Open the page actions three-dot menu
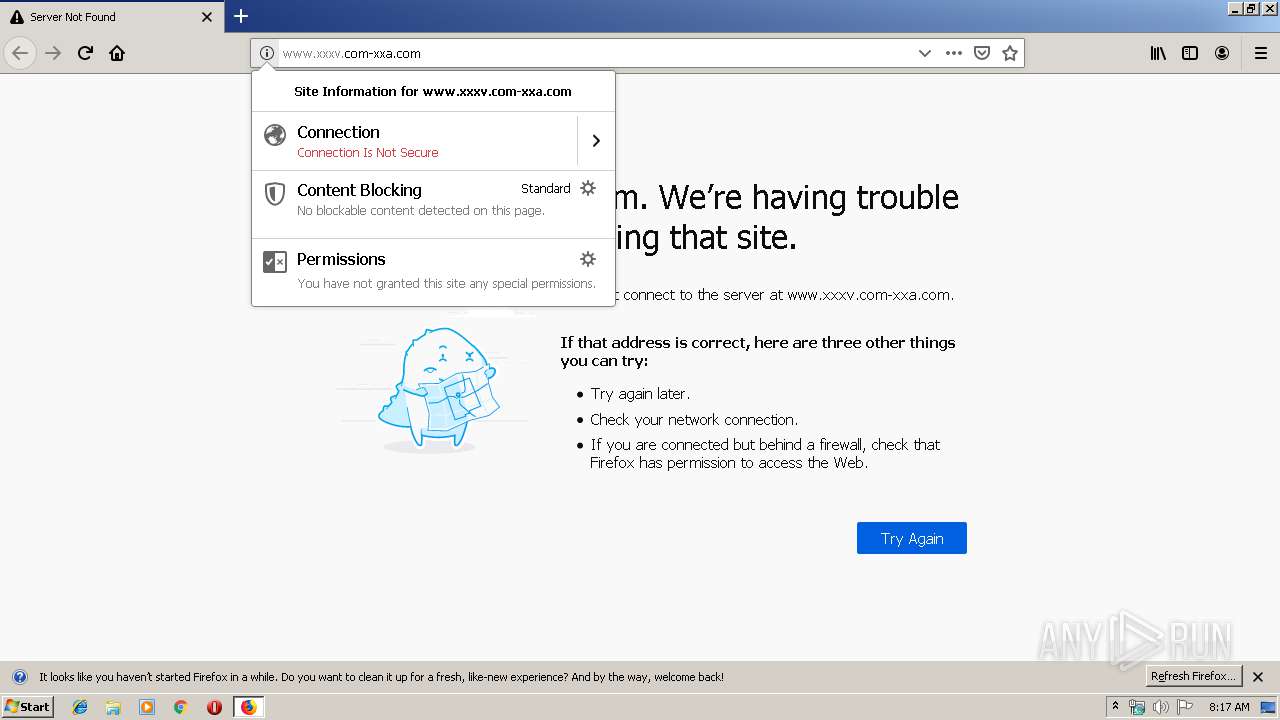 [x=954, y=53]
